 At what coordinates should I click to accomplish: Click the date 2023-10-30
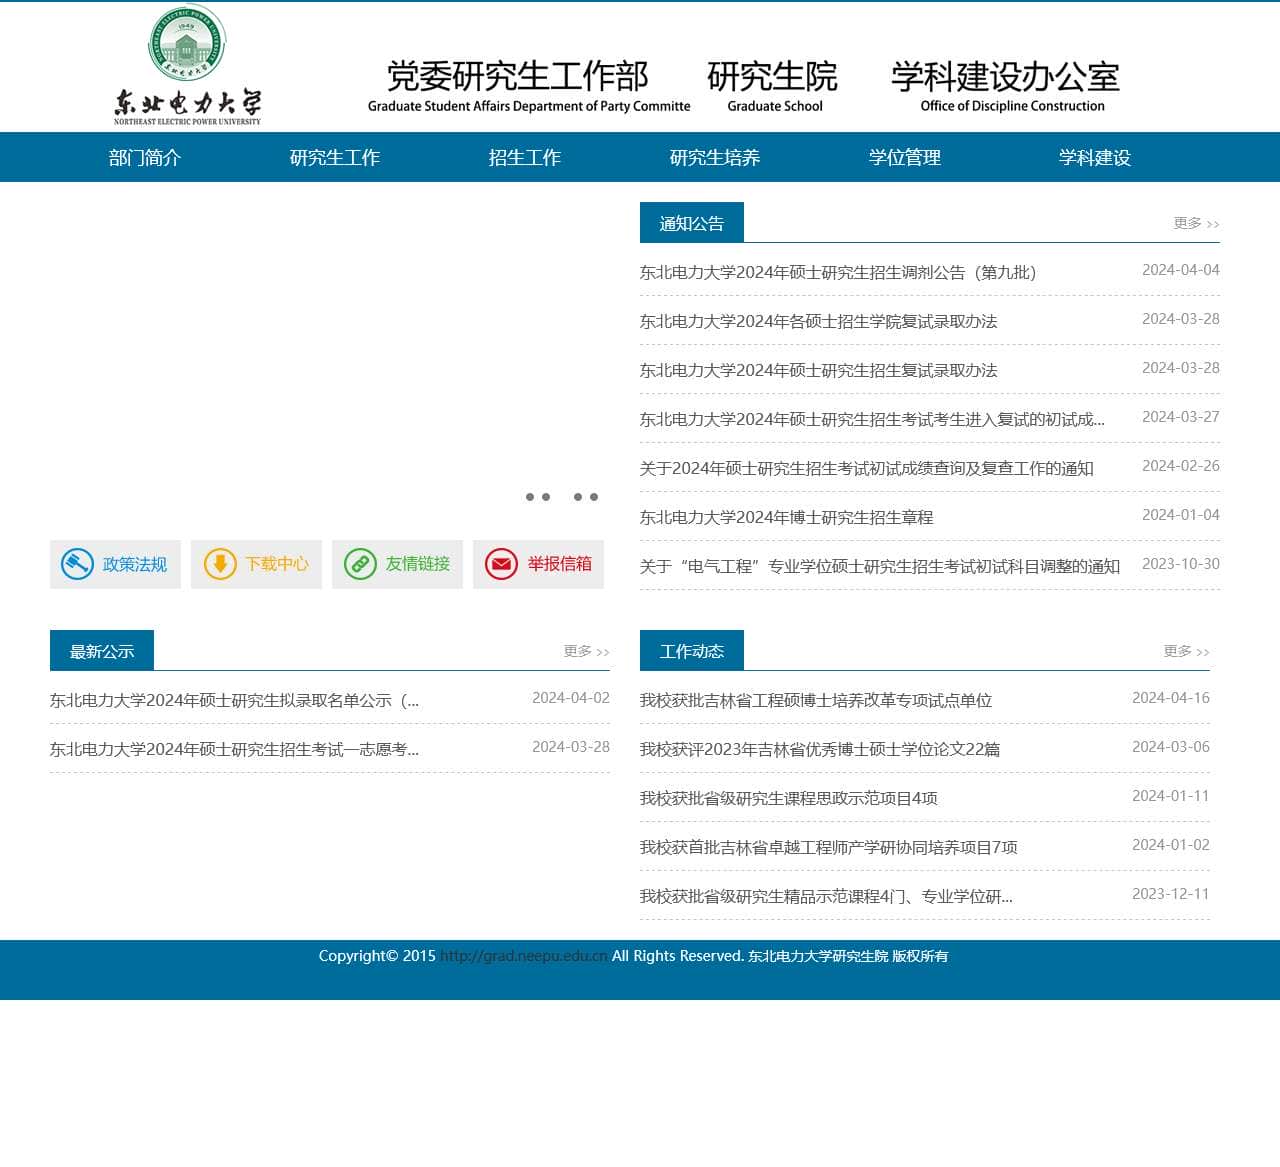[x=1181, y=564]
